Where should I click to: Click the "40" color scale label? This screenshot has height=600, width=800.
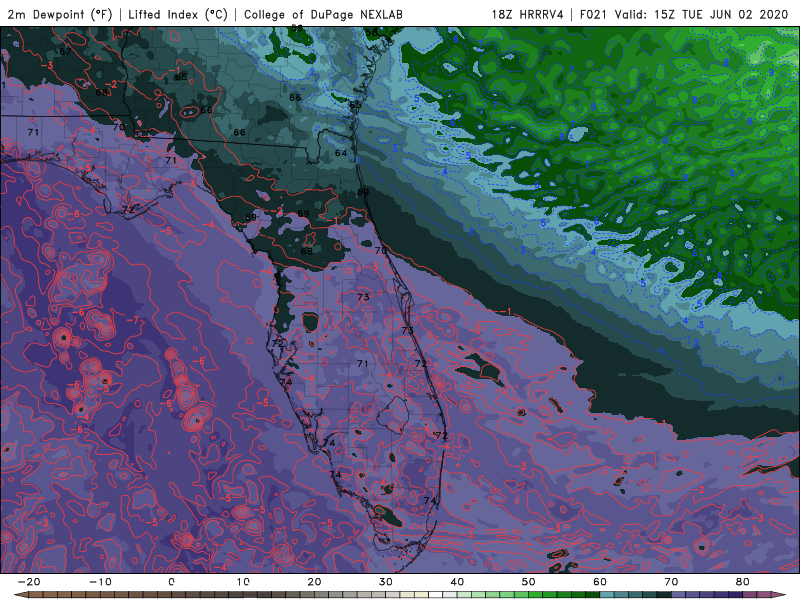point(457,582)
